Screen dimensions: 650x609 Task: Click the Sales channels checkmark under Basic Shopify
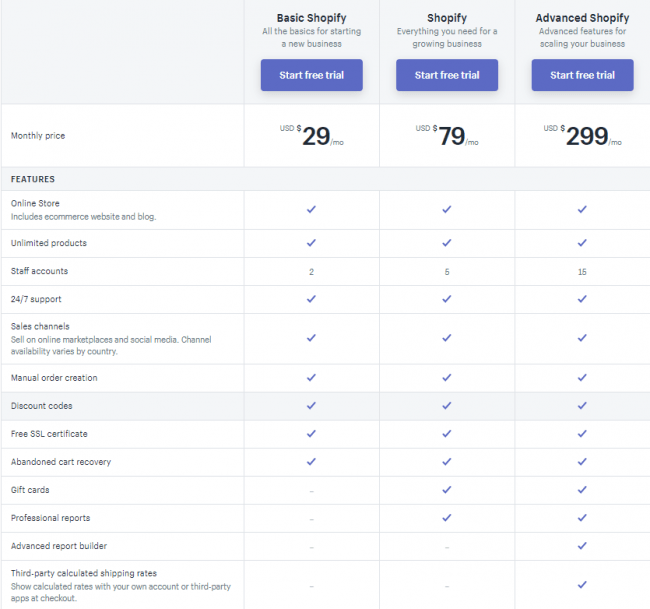click(x=311, y=338)
